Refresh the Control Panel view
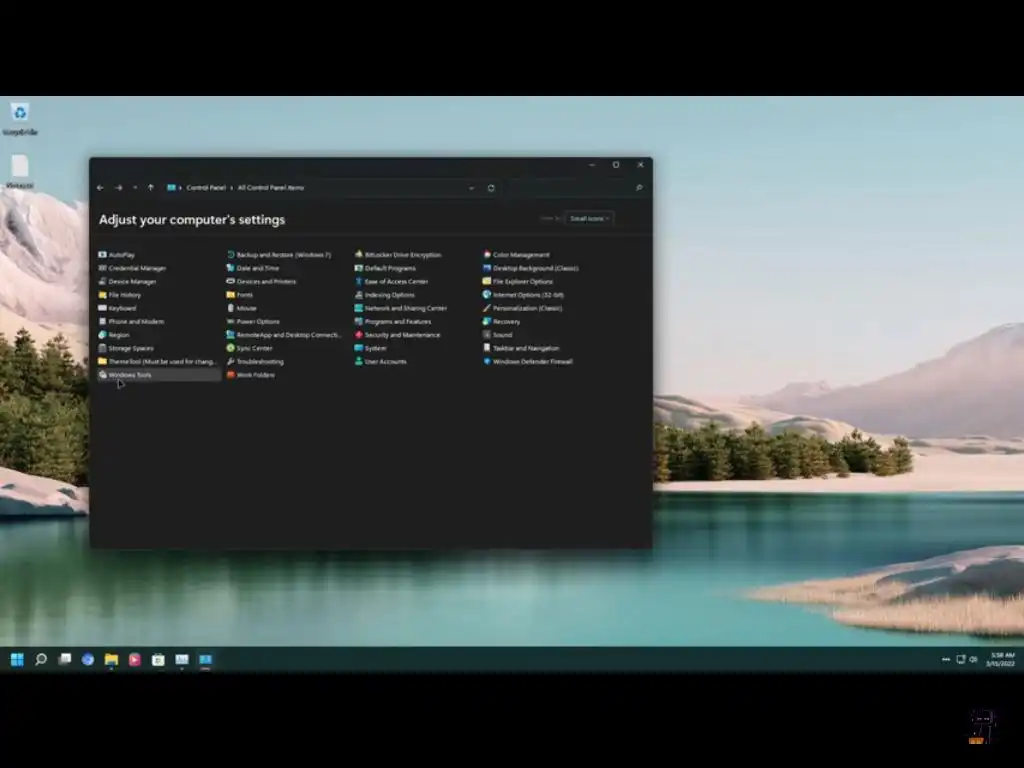The width and height of the screenshot is (1024, 768). (x=491, y=188)
